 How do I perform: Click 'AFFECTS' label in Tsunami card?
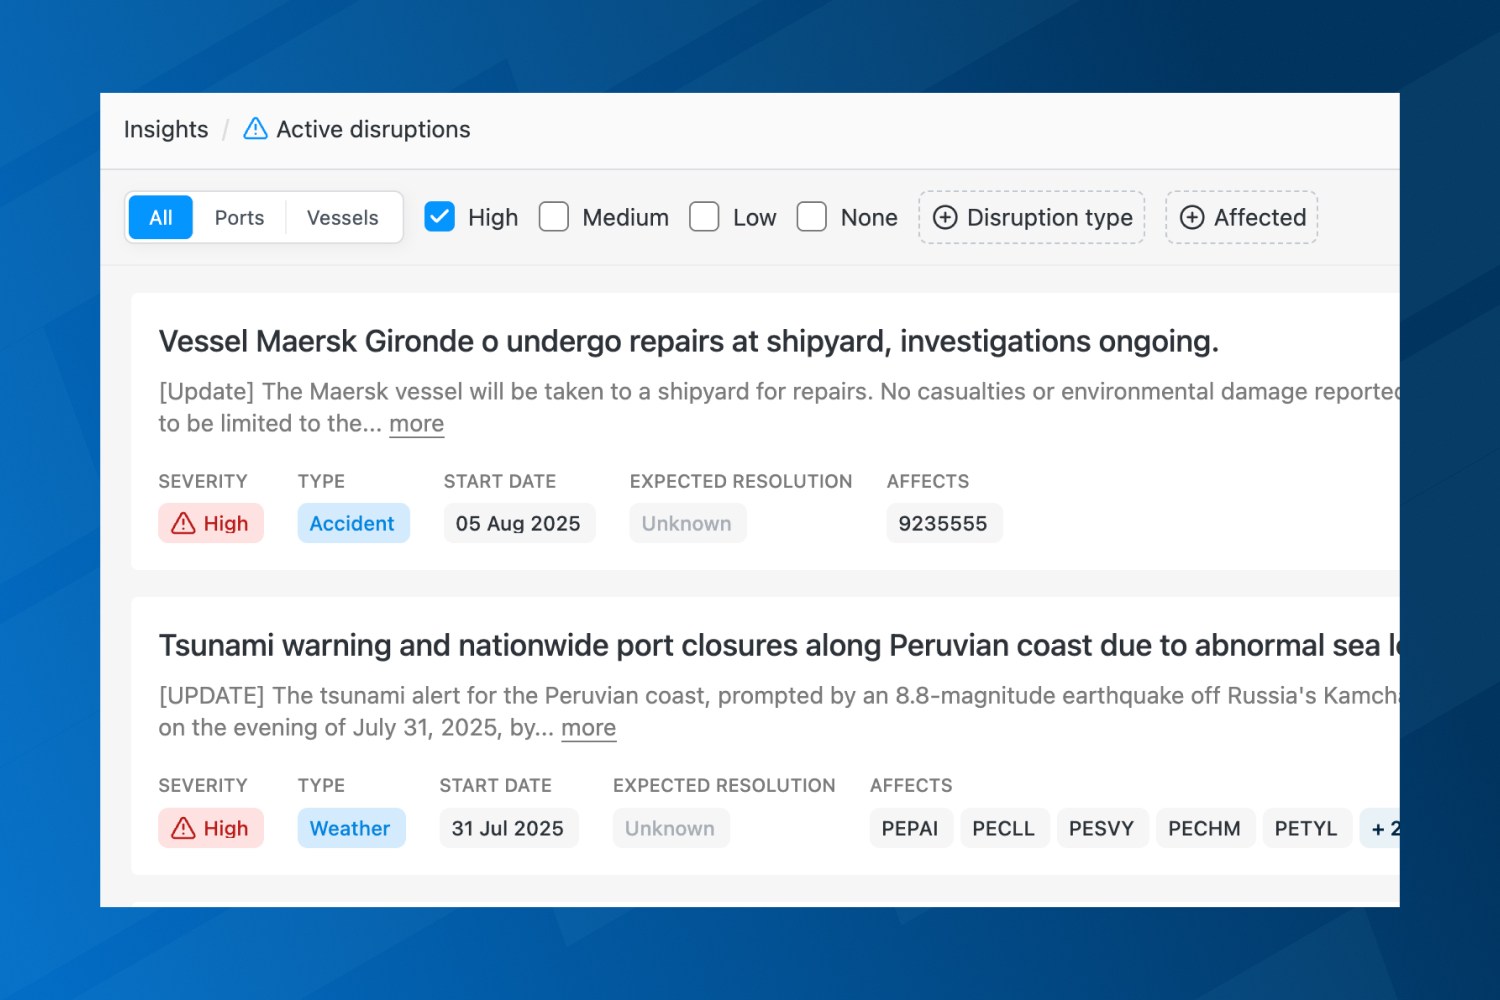[x=911, y=786]
